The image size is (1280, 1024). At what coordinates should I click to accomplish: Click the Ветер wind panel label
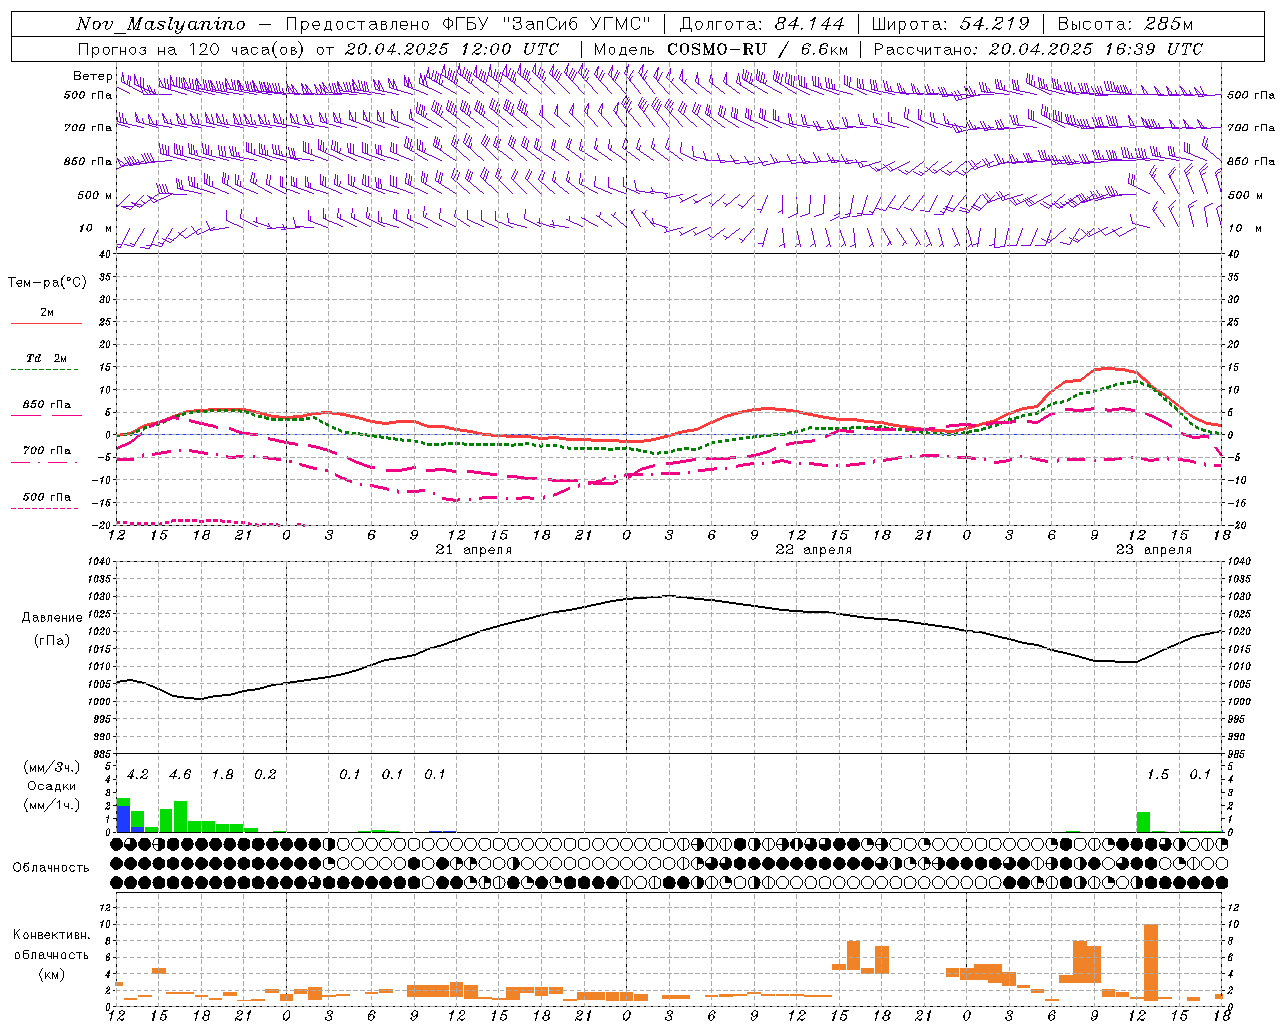tap(92, 76)
